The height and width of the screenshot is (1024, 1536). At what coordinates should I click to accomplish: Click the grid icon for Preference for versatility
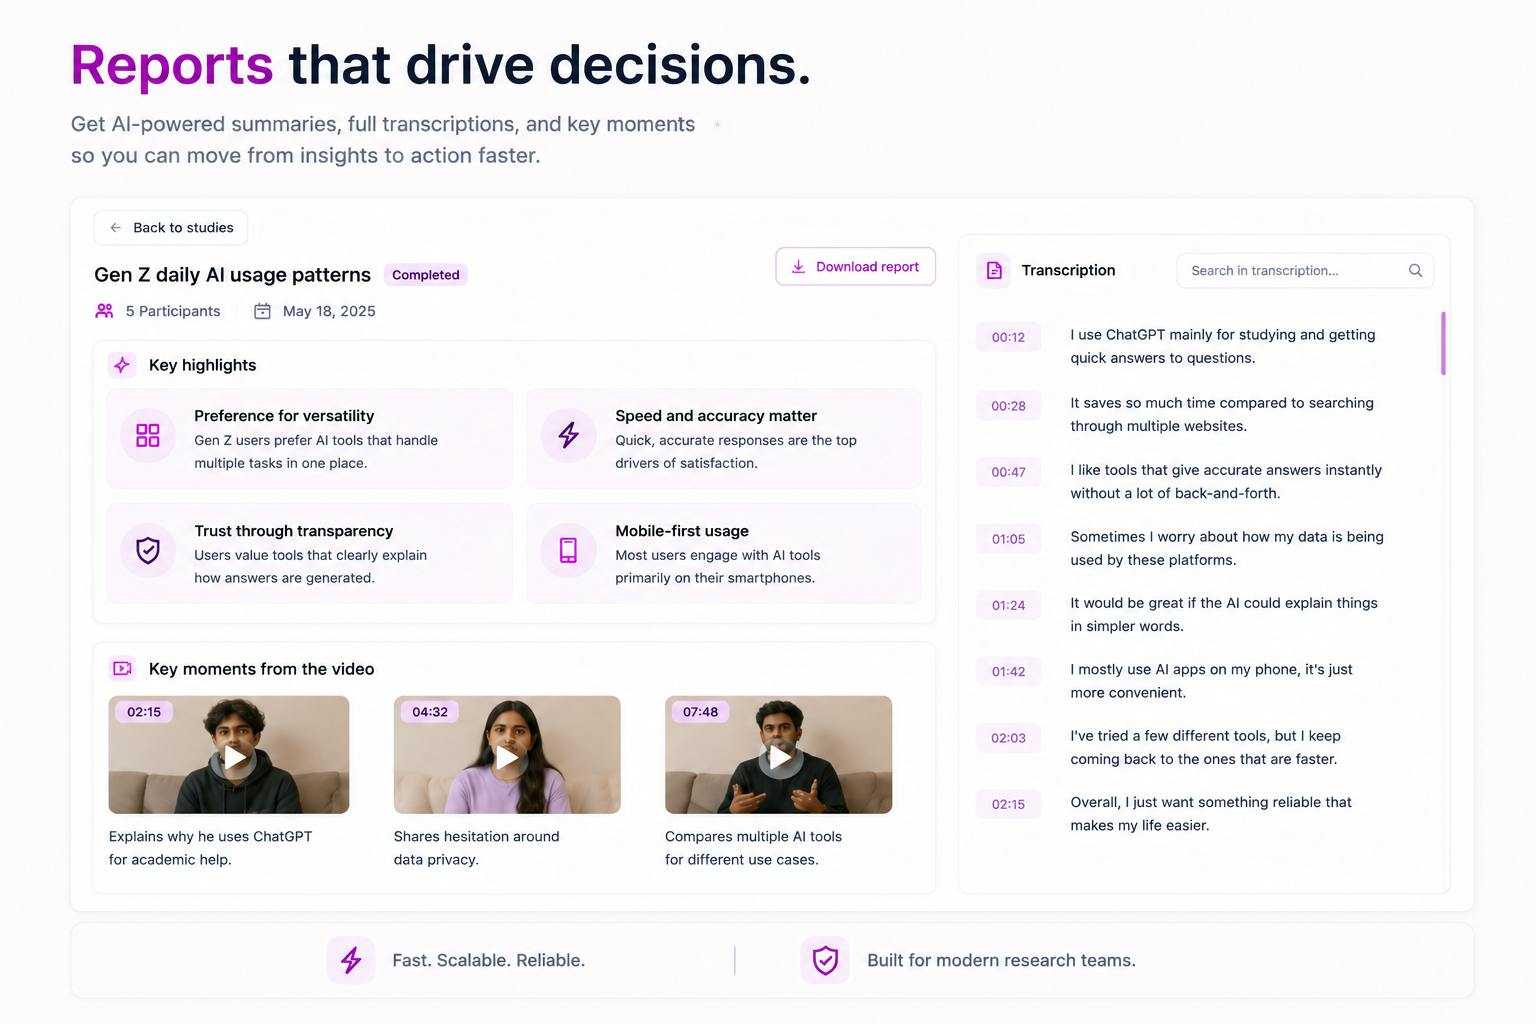click(x=148, y=435)
